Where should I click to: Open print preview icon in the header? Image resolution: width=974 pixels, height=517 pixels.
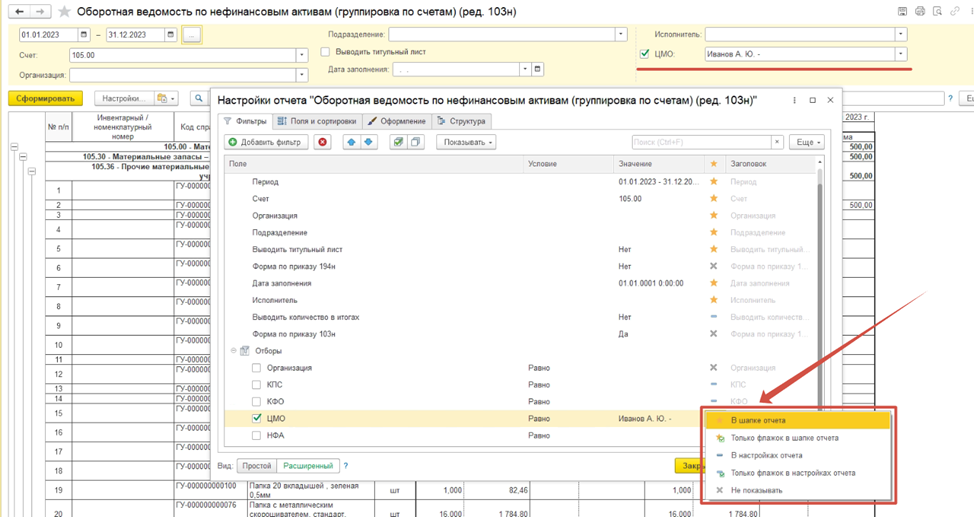937,11
